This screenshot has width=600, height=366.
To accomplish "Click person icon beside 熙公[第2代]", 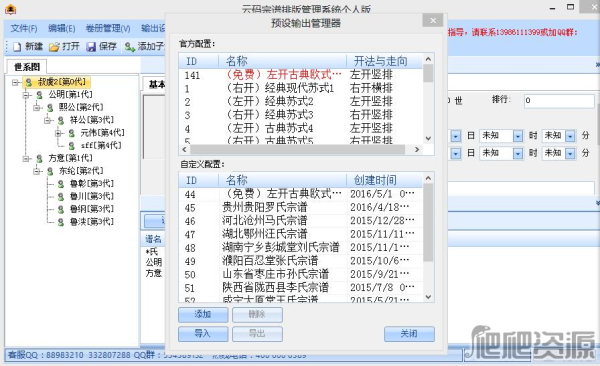I will pyautogui.click(x=50, y=108).
